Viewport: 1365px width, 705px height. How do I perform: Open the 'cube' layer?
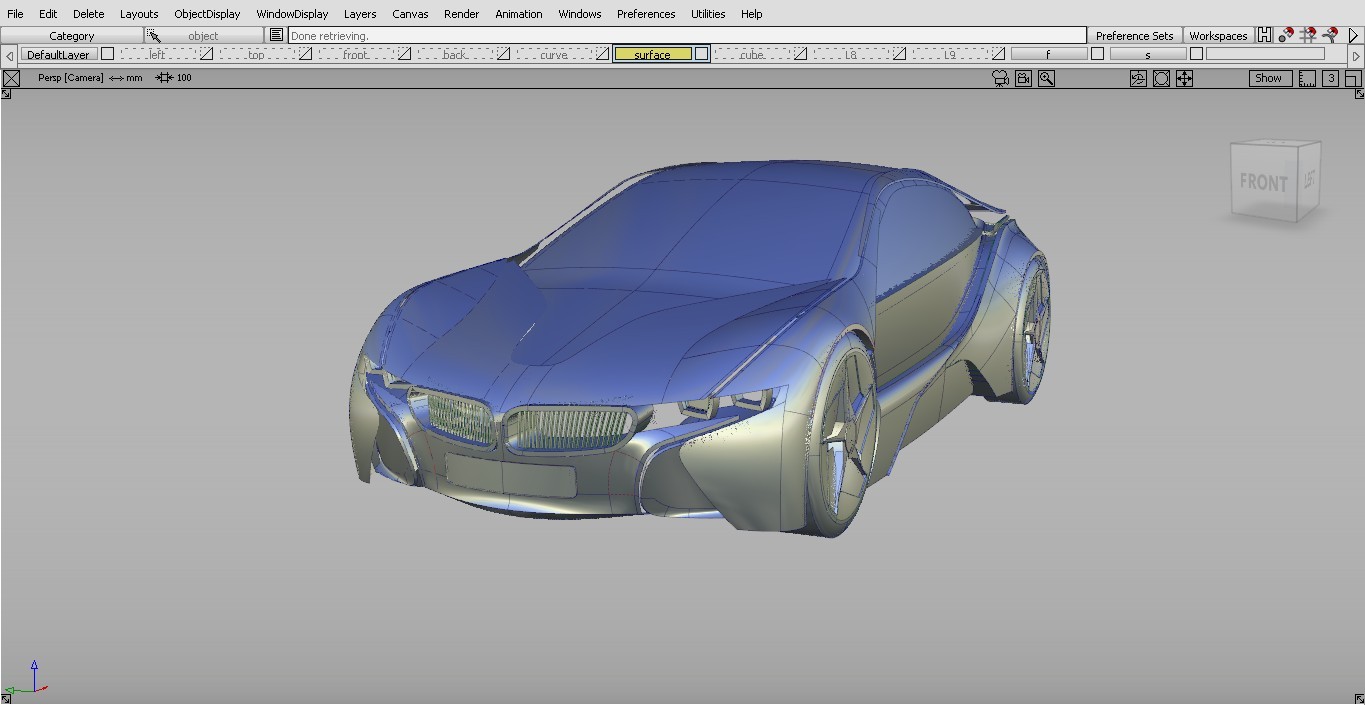tap(751, 54)
